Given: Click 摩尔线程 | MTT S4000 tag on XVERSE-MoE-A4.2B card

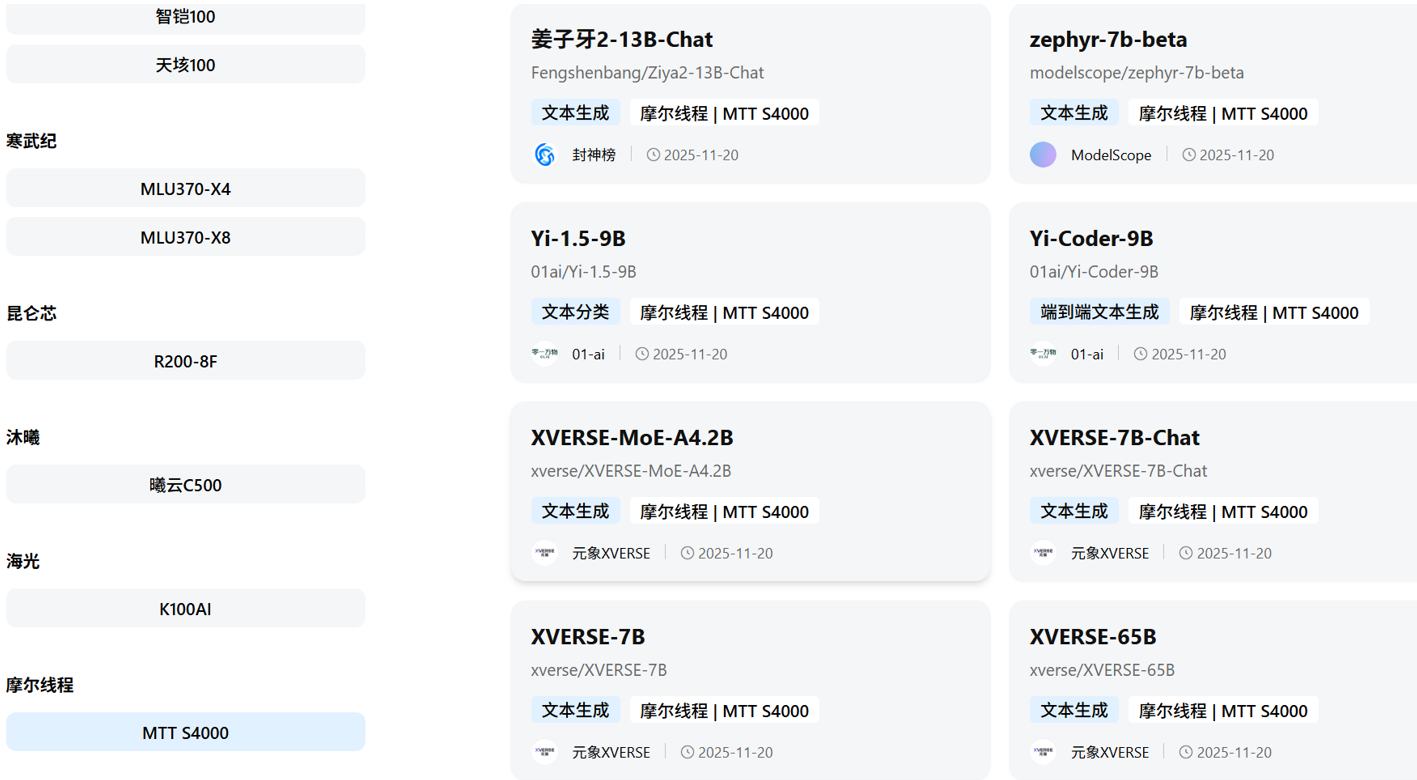Looking at the screenshot, I should 724,511.
